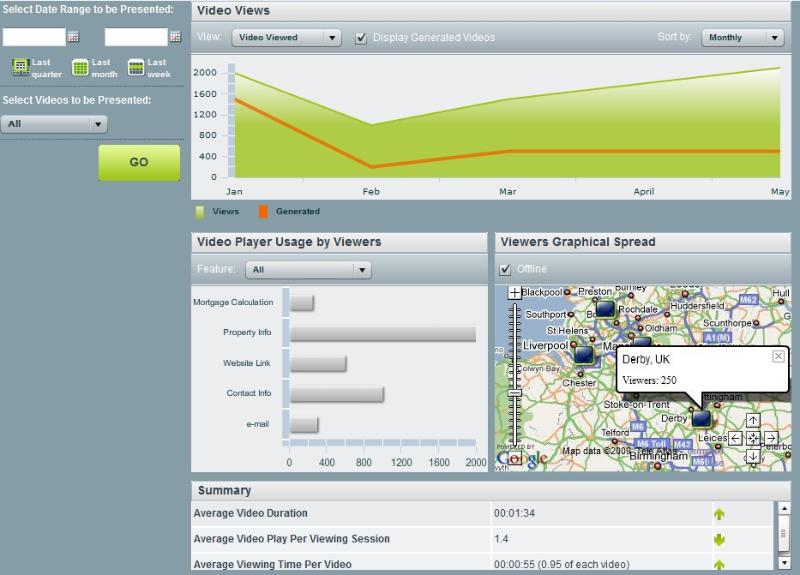
Task: Click the 'Views' legend label
Action: [x=226, y=211]
